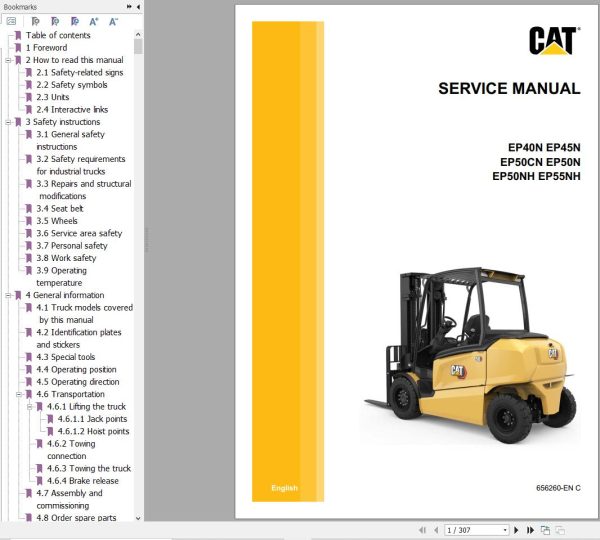Open '3.1 General safety instructions' bookmark
This screenshot has width=600, height=540.
point(70,140)
